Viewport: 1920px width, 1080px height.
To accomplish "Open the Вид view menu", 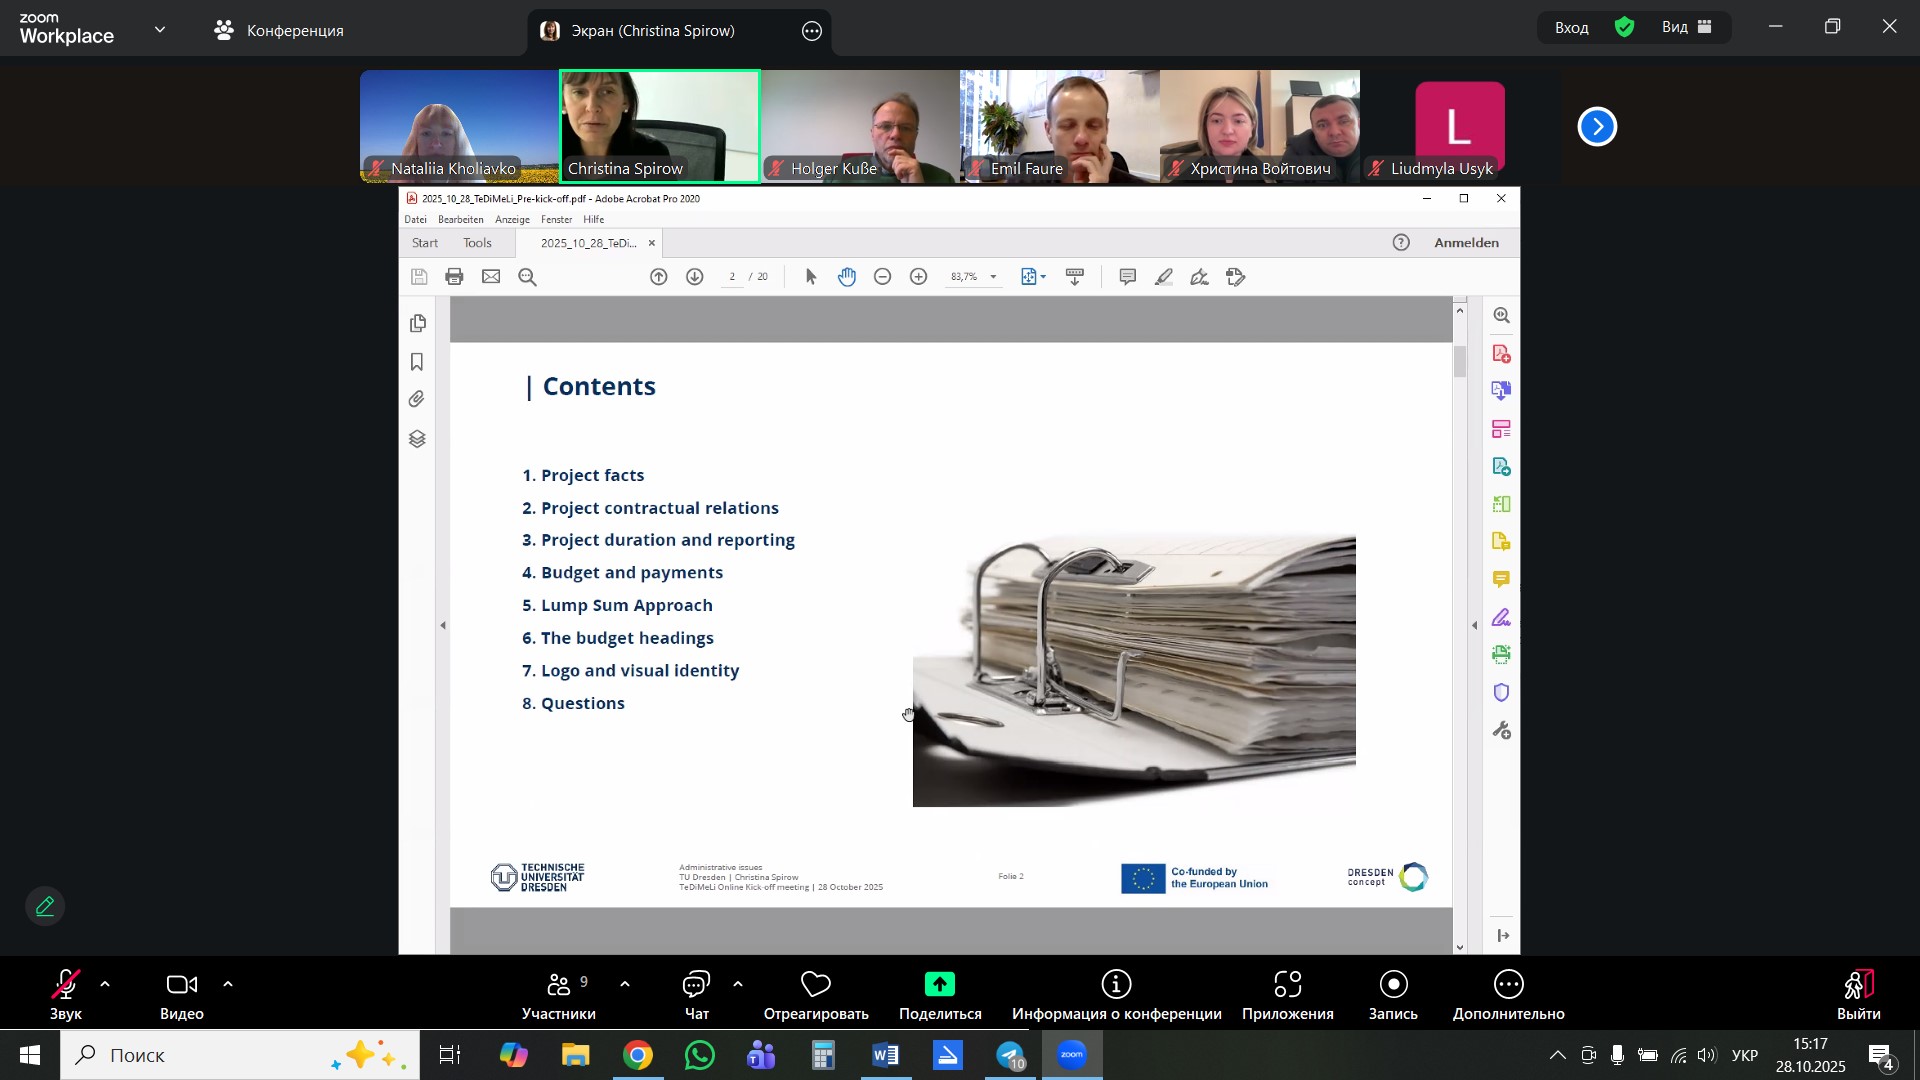I will (1687, 28).
